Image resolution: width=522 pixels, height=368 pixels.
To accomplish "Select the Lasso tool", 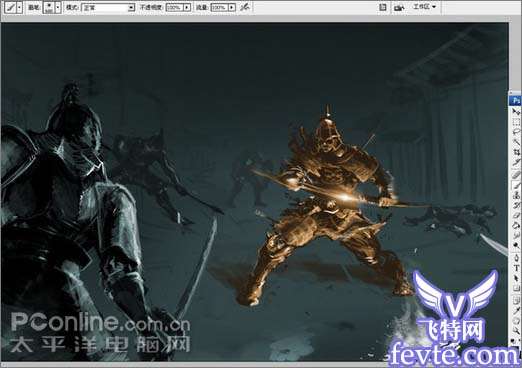I will (516, 132).
